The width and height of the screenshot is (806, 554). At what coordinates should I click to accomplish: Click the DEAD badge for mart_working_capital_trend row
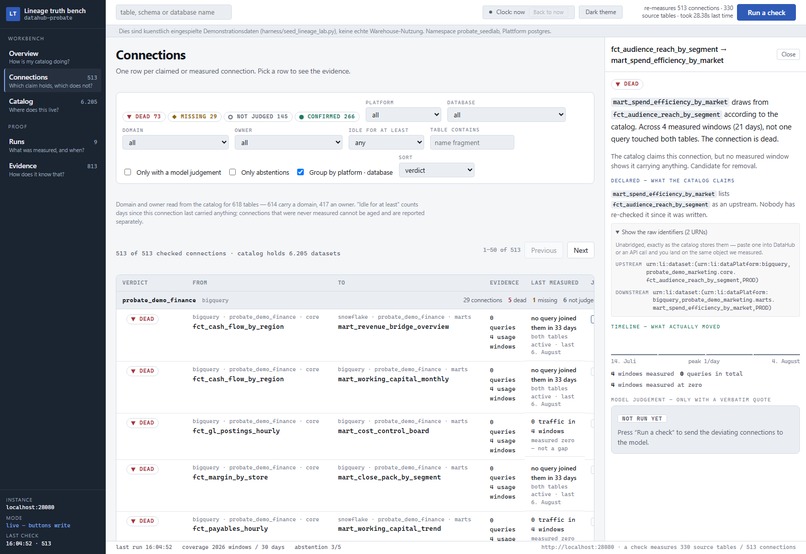tap(142, 521)
